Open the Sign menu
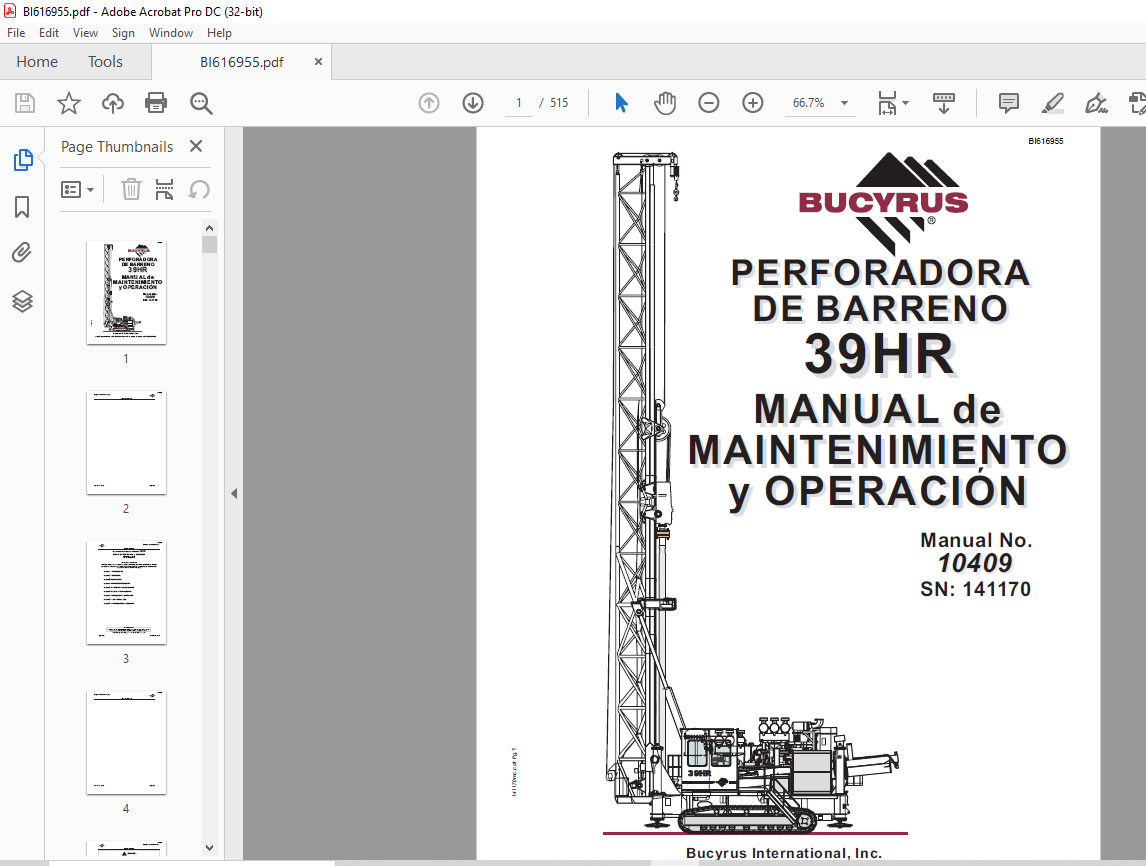The width and height of the screenshot is (1146, 866). (123, 33)
